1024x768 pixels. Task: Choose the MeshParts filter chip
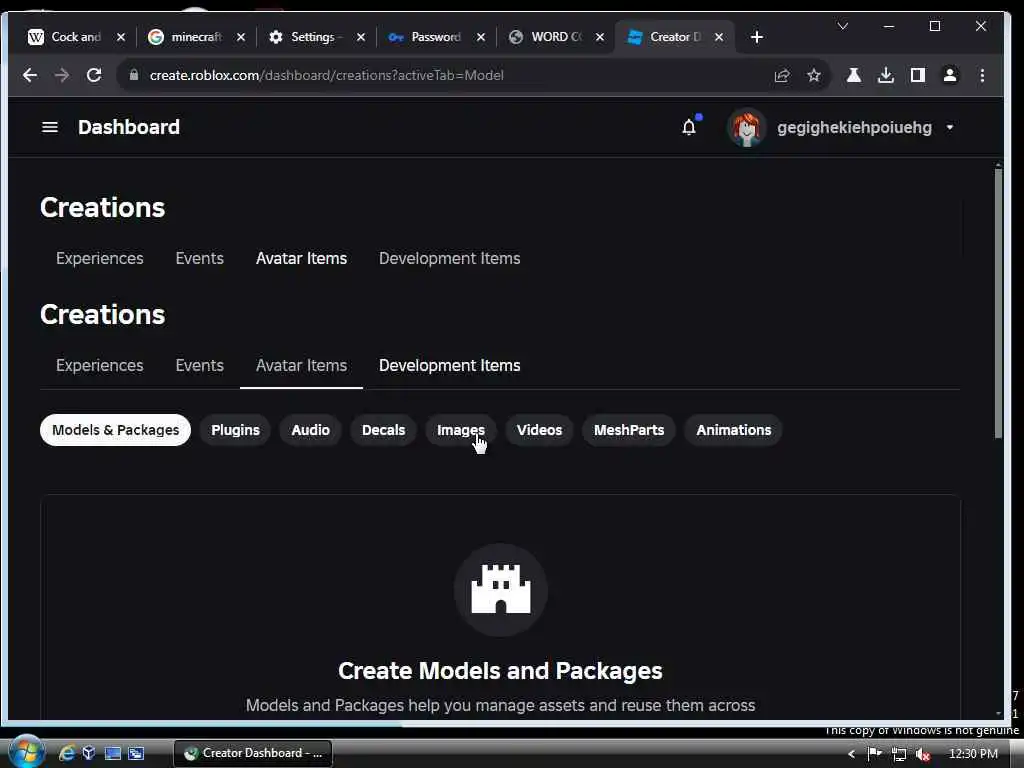[629, 430]
